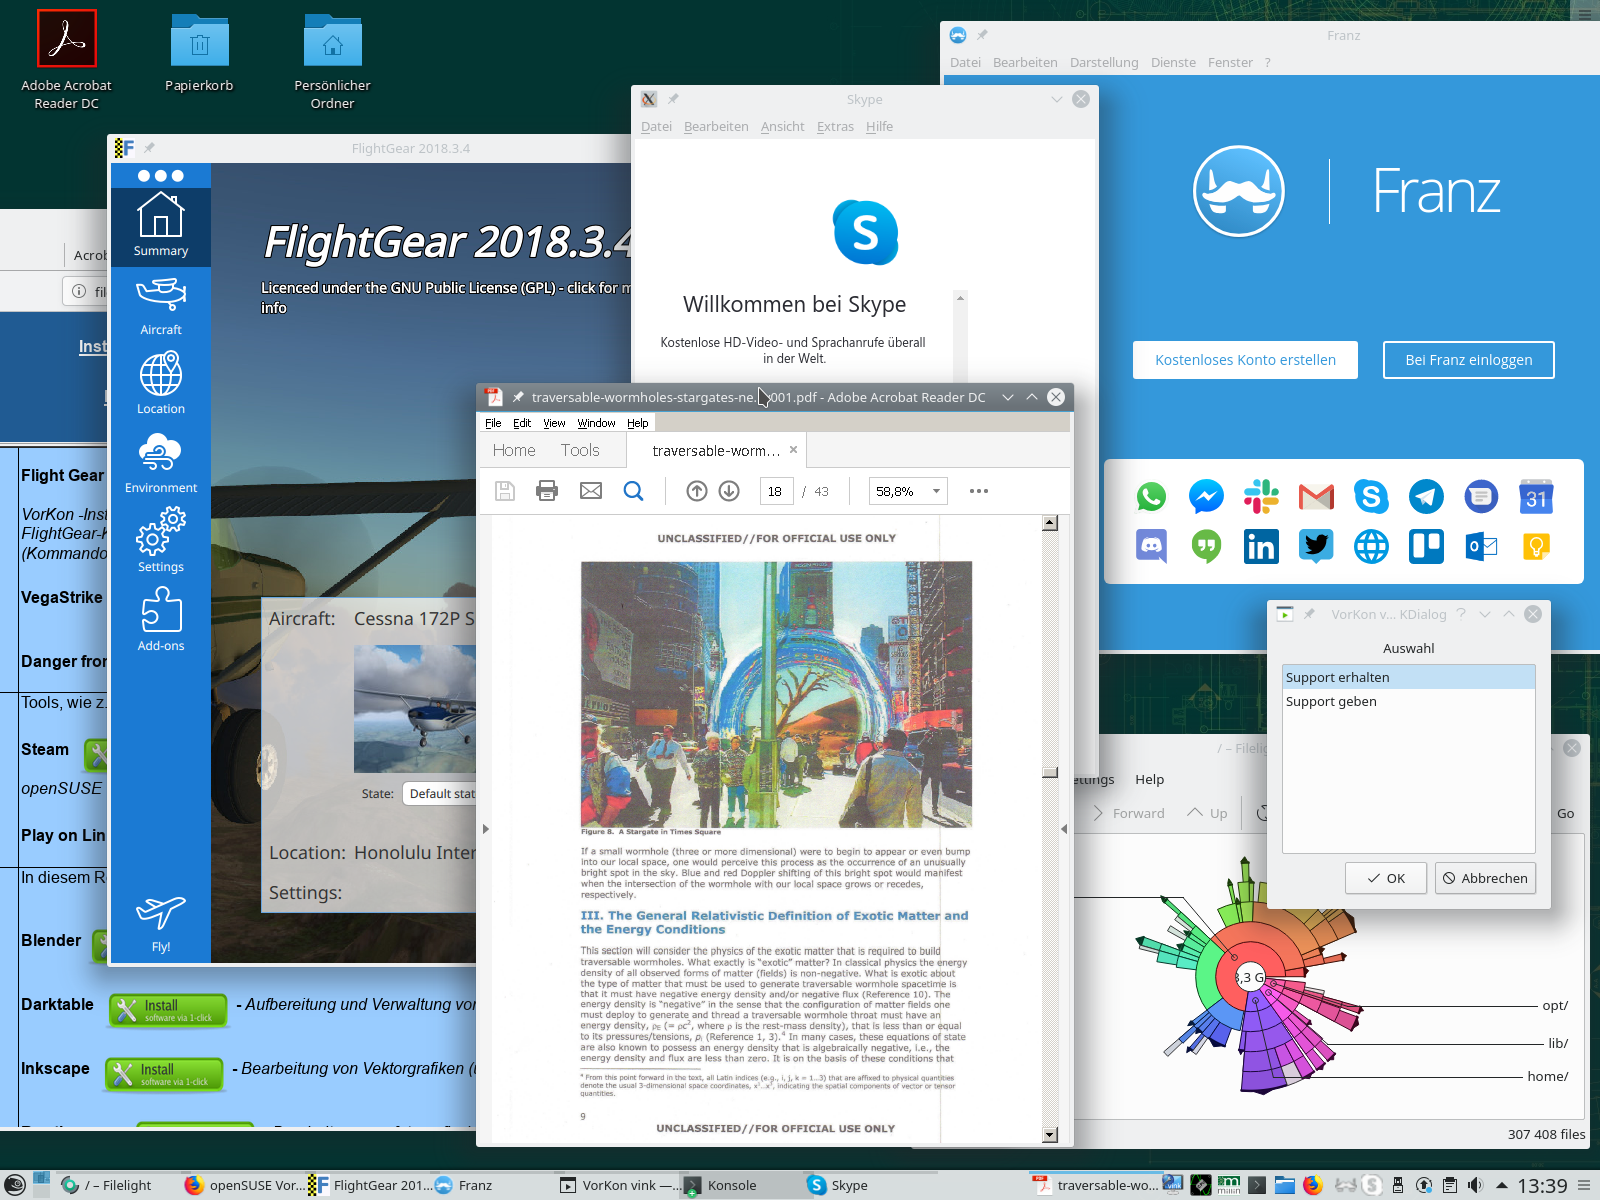Viewport: 1600px width, 1200px height.
Task: Click the Telegram icon in Franz
Action: pyautogui.click(x=1426, y=496)
